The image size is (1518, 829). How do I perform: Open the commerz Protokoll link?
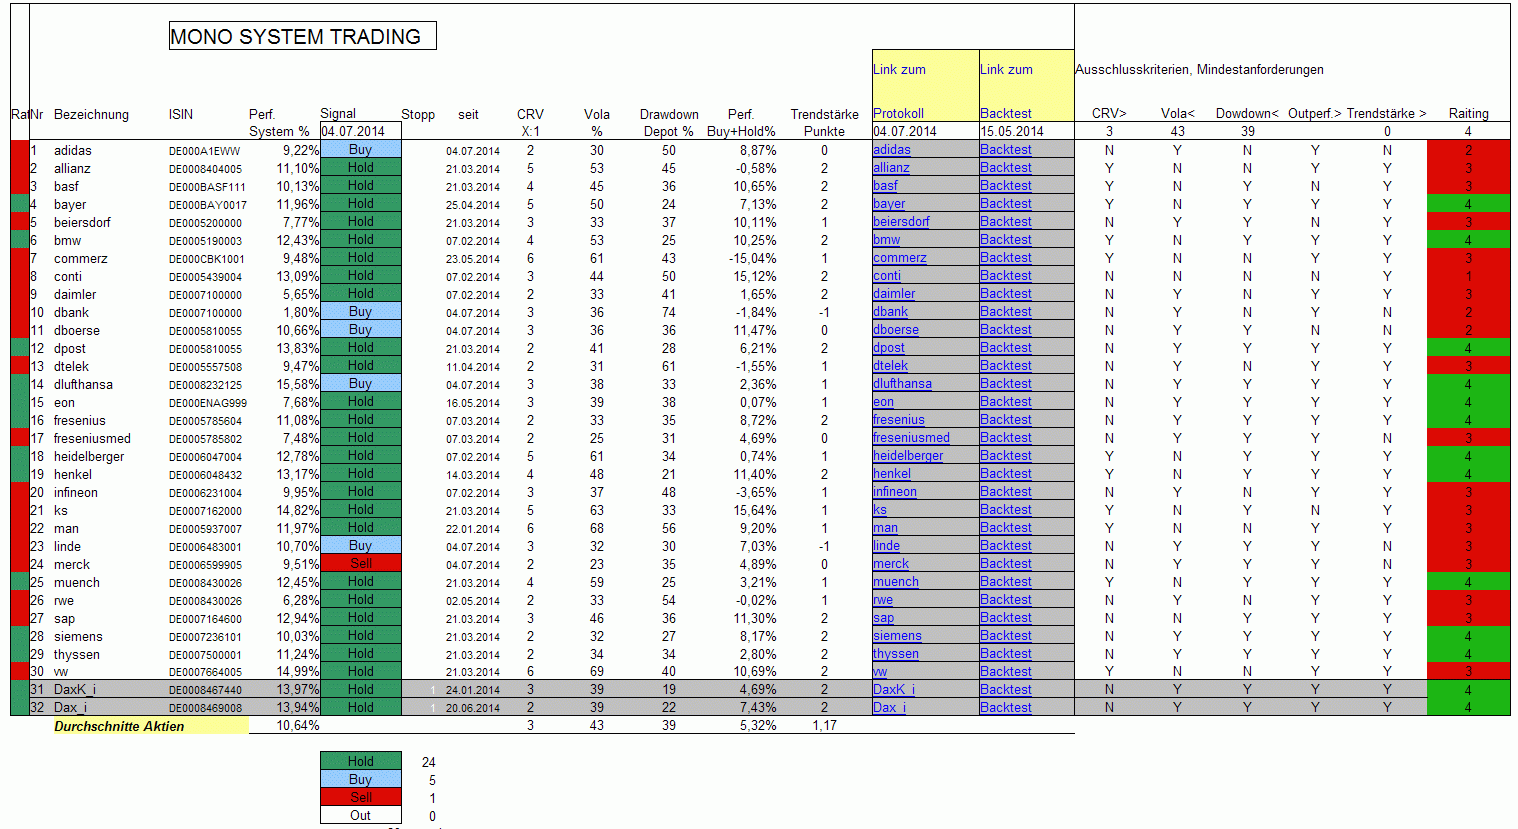[x=900, y=258]
